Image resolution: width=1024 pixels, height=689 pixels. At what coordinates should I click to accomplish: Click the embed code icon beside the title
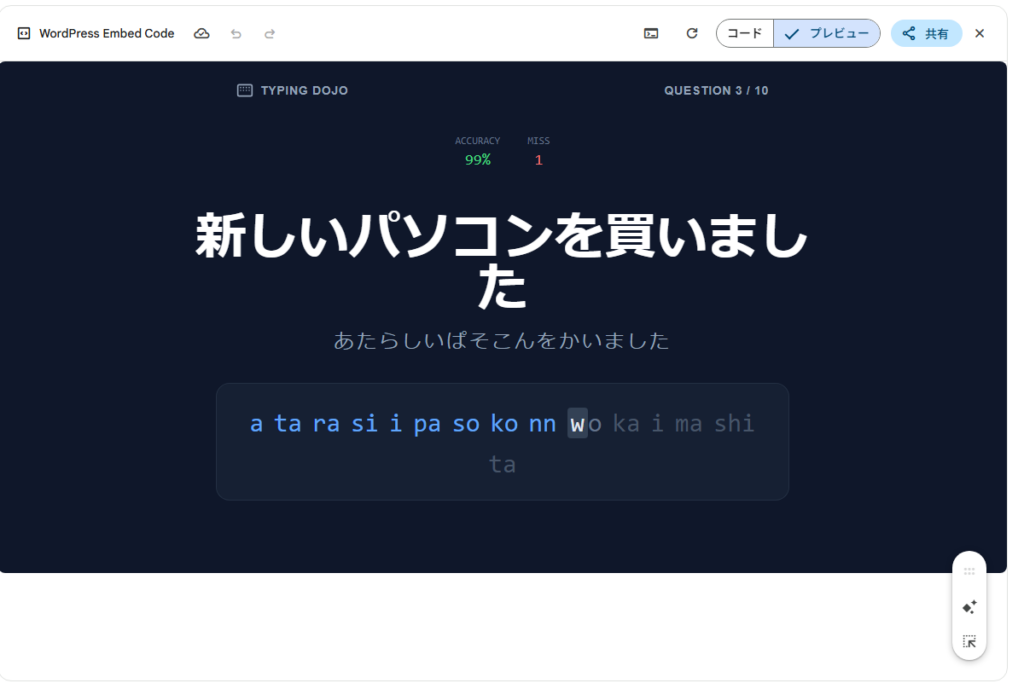pos(24,34)
